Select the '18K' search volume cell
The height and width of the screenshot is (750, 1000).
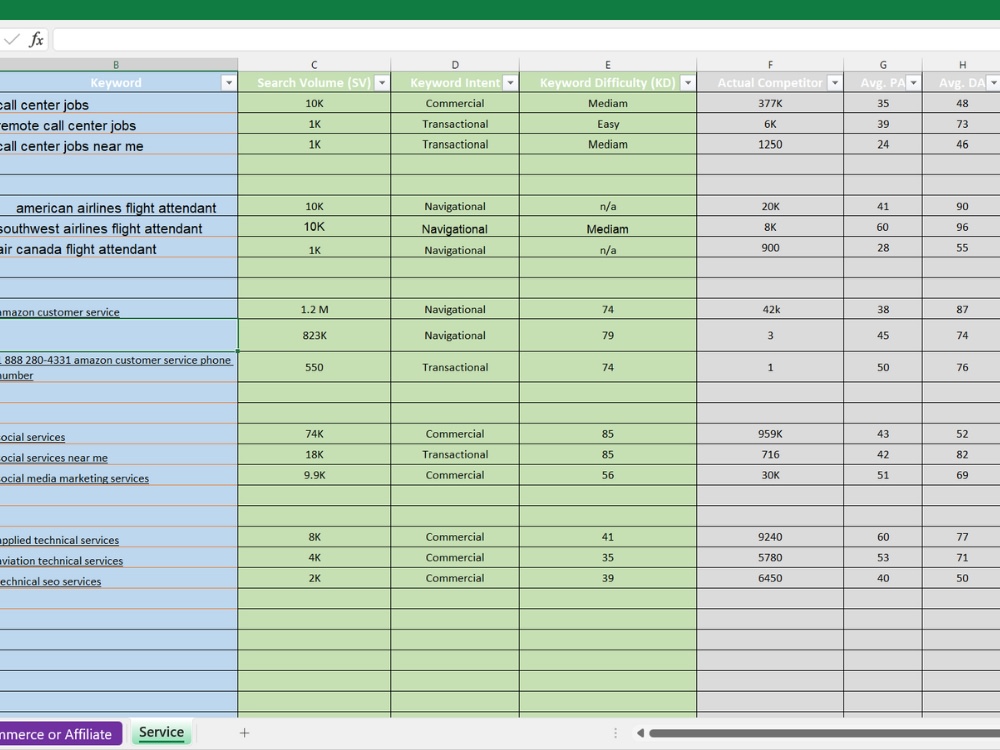pyautogui.click(x=314, y=454)
